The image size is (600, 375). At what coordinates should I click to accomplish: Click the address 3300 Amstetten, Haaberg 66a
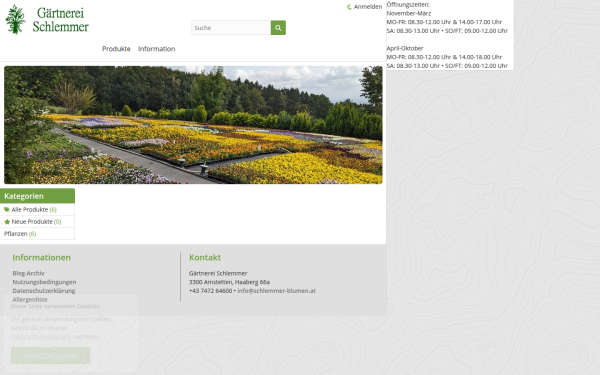[229, 282]
